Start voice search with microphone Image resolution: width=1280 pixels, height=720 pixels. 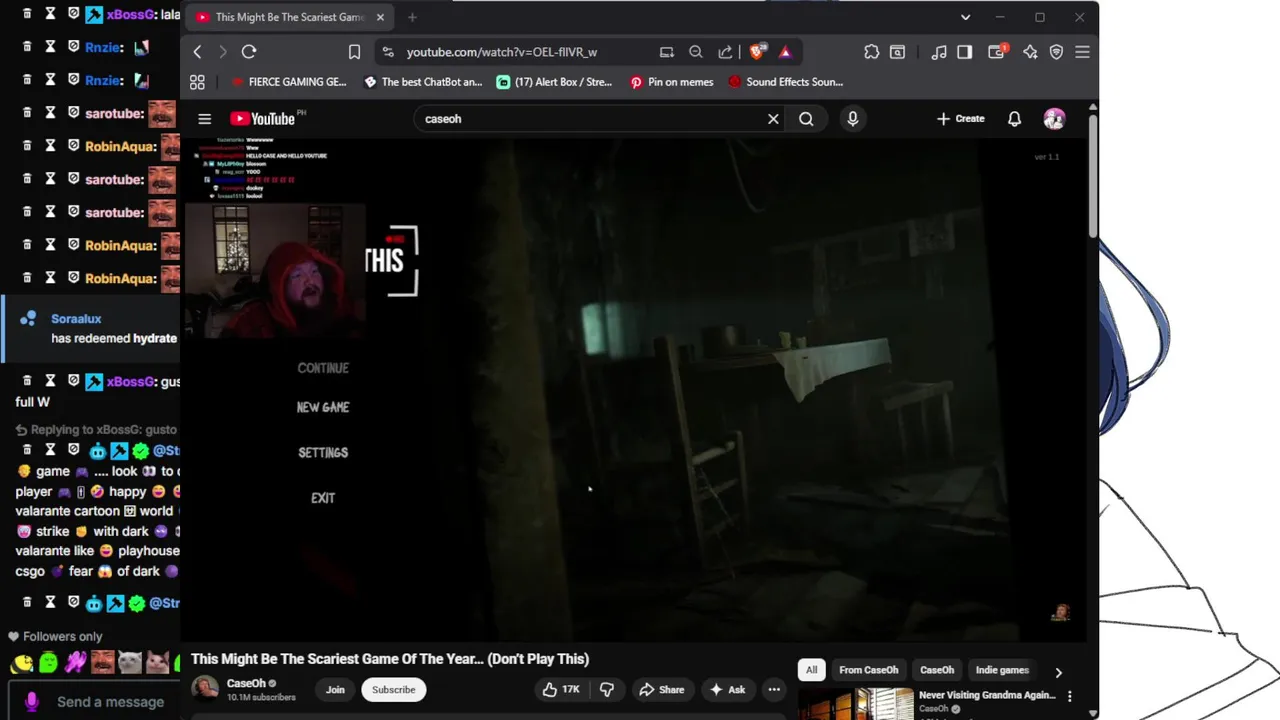[x=852, y=119]
